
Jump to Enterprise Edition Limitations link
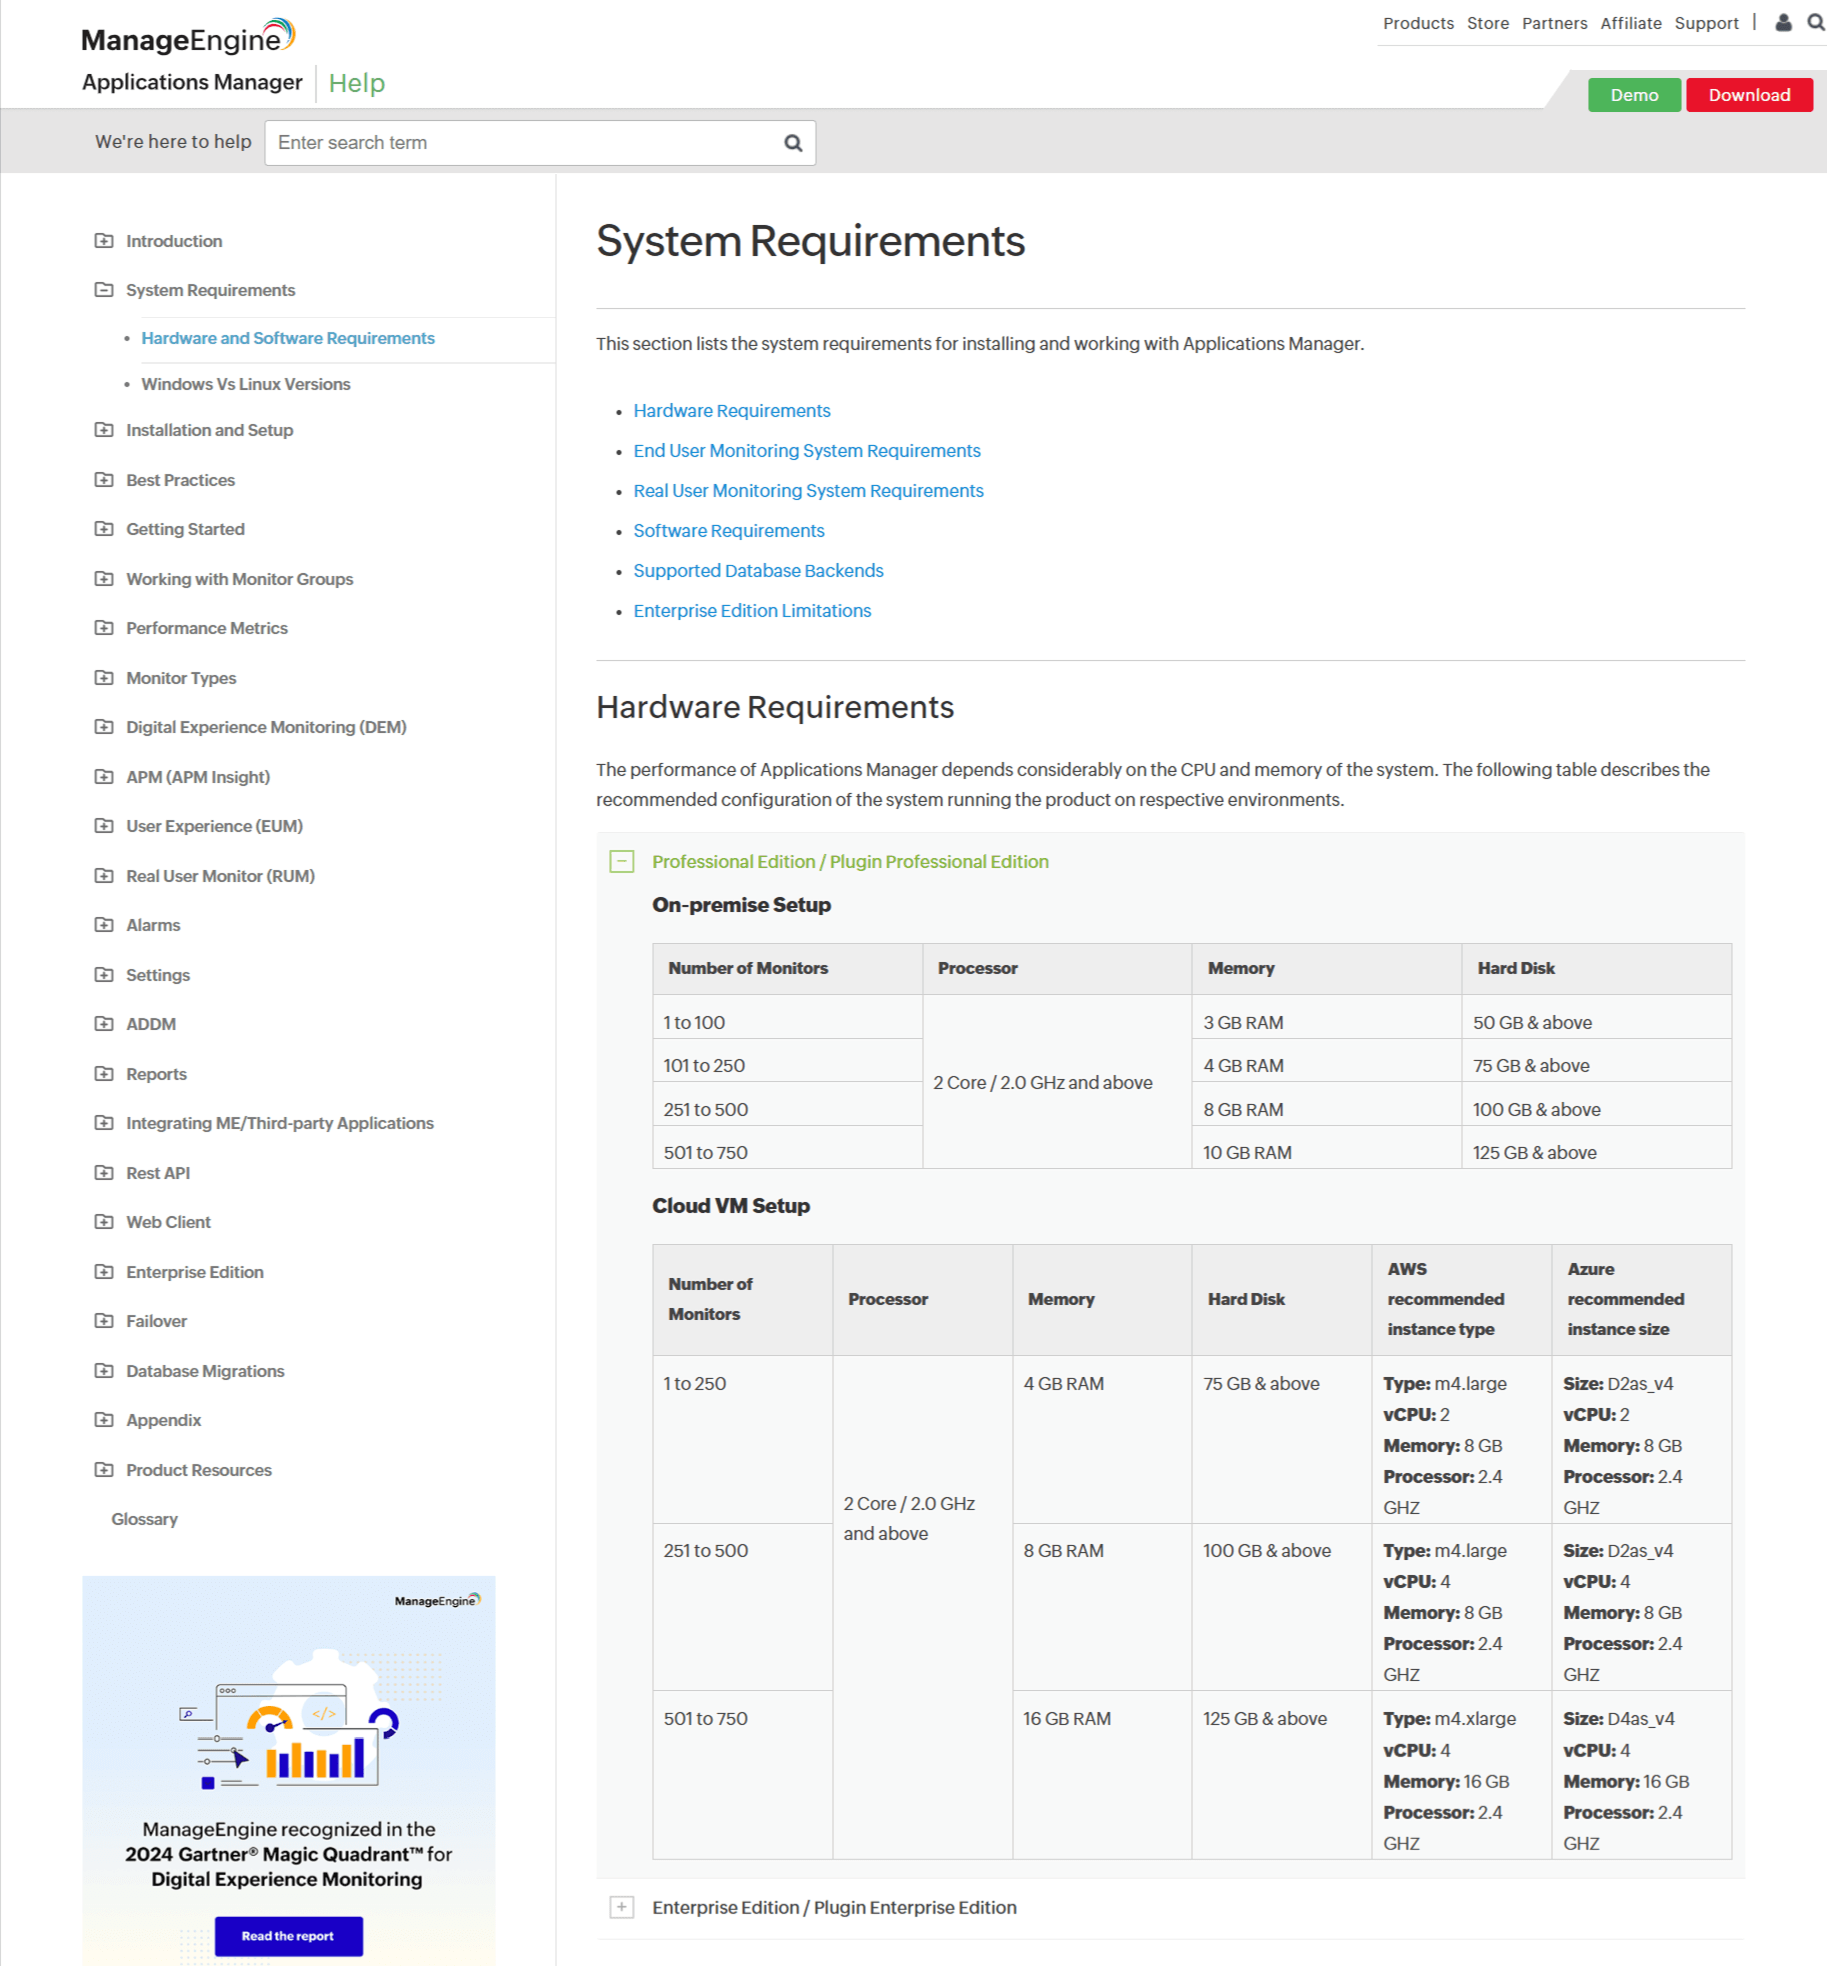pyautogui.click(x=752, y=611)
